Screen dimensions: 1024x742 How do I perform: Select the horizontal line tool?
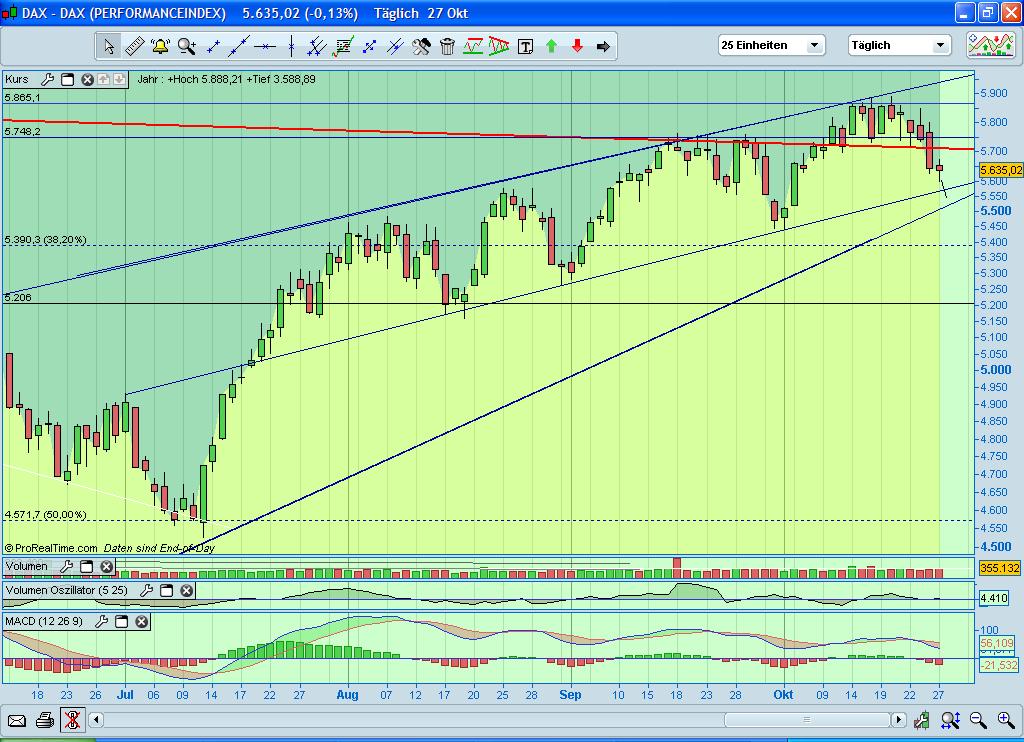pos(264,46)
